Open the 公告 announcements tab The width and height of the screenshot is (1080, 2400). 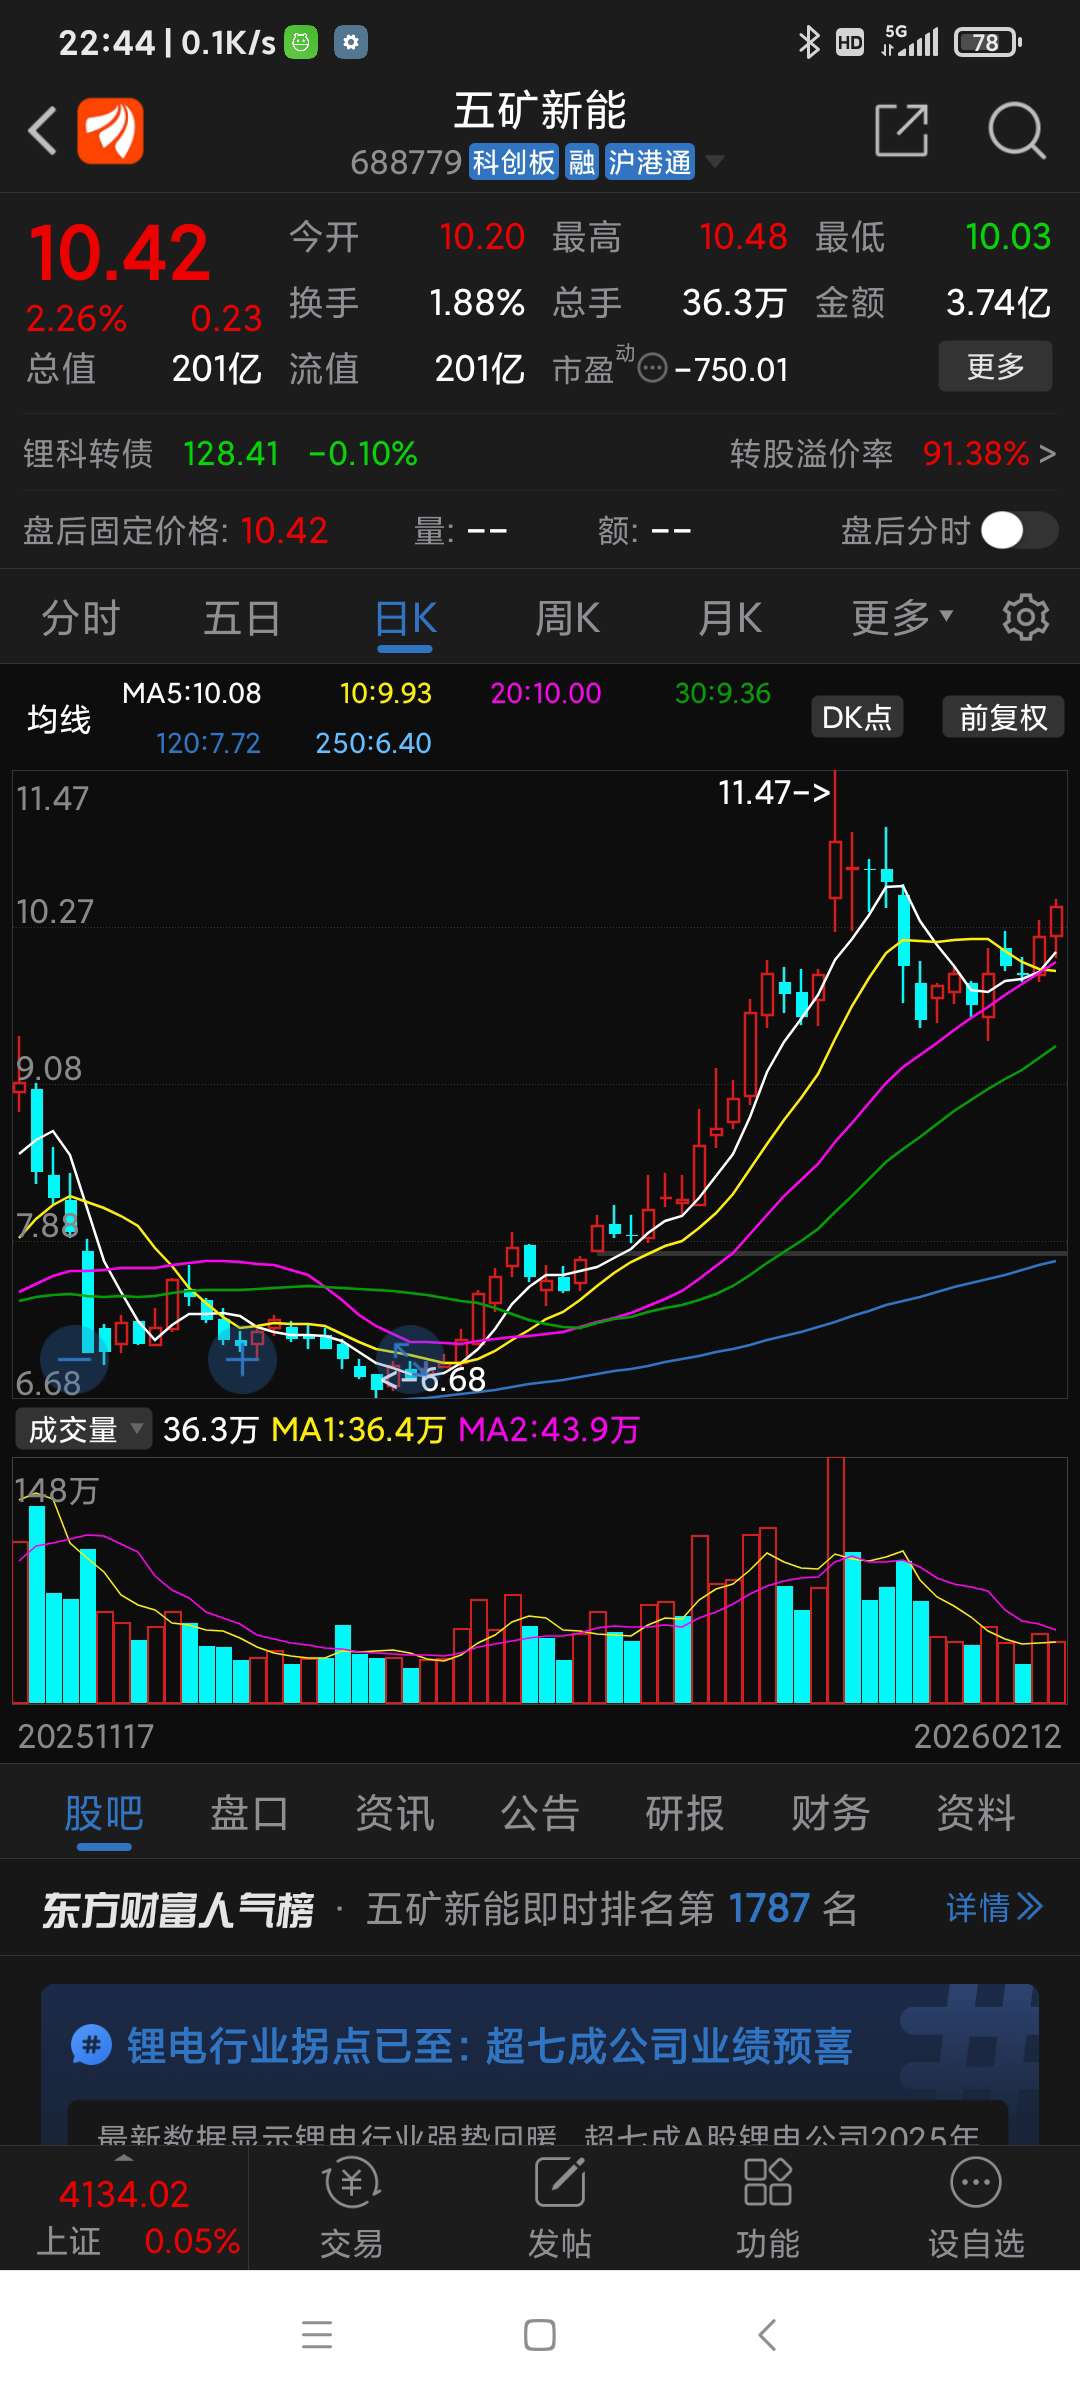[x=540, y=1812]
